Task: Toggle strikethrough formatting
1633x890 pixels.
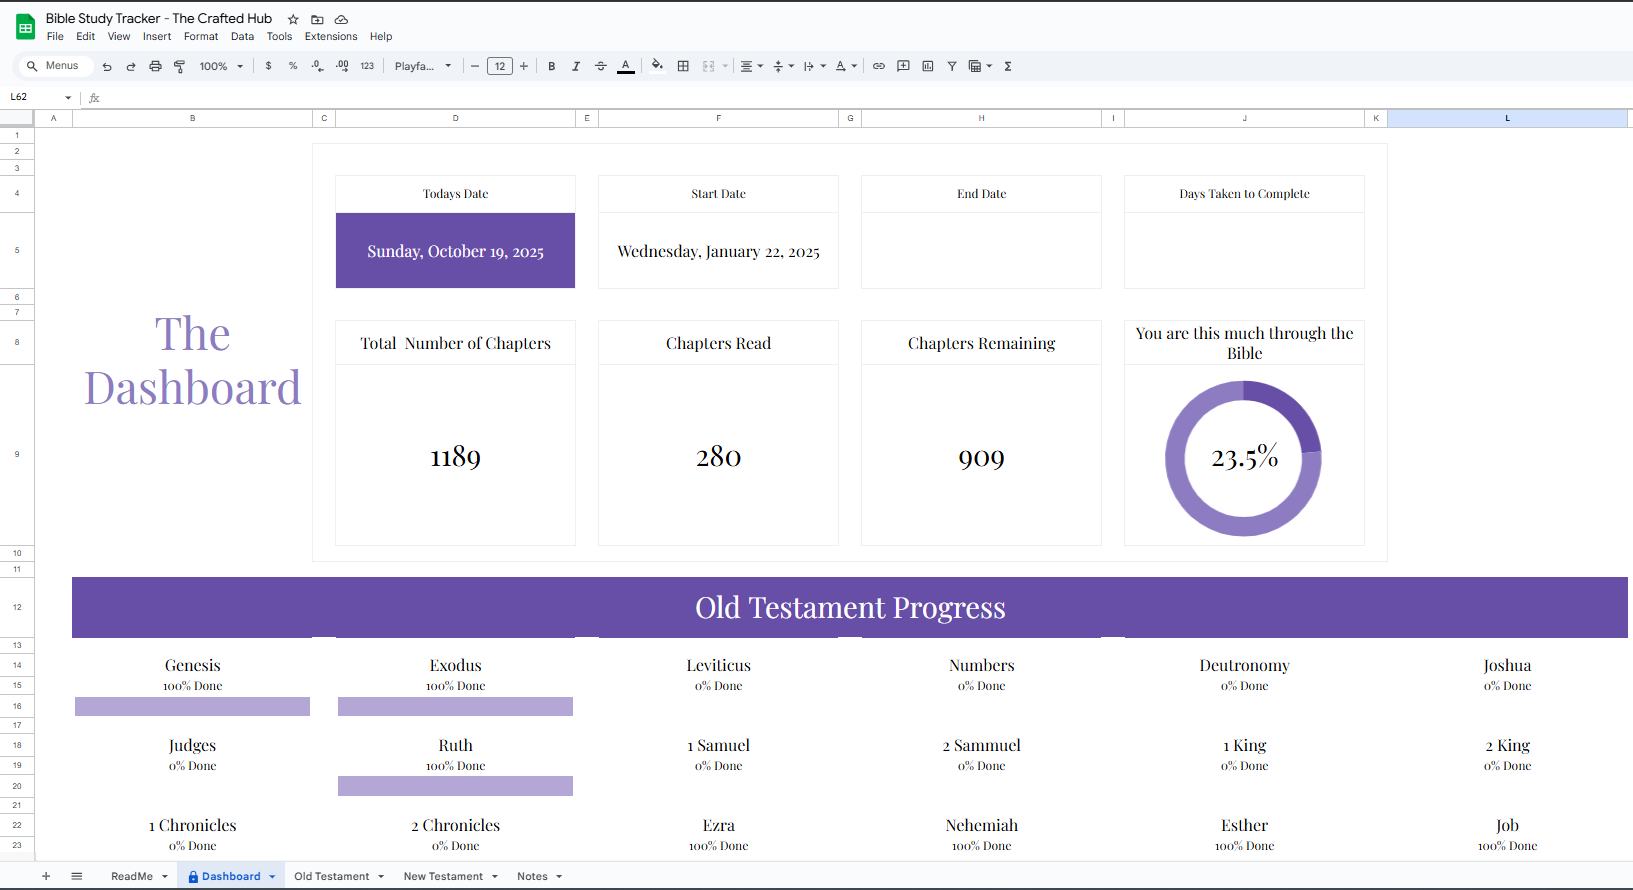Action: point(601,66)
